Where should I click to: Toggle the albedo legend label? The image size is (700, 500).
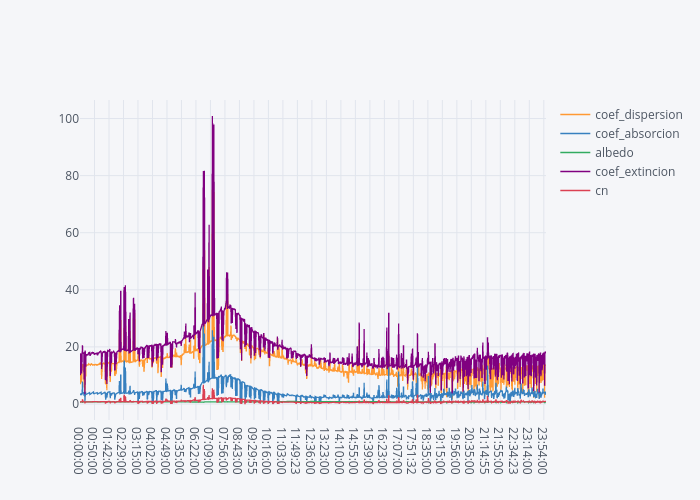[614, 153]
